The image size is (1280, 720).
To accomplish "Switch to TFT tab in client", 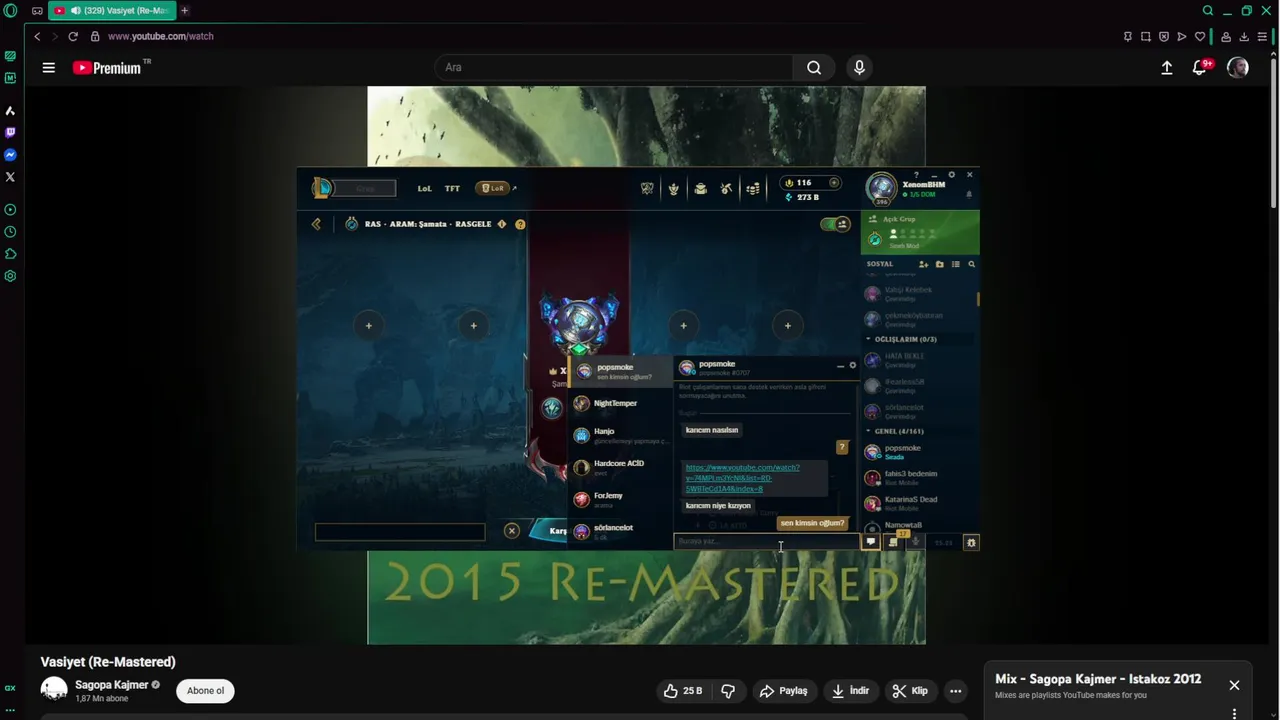I will coord(452,188).
